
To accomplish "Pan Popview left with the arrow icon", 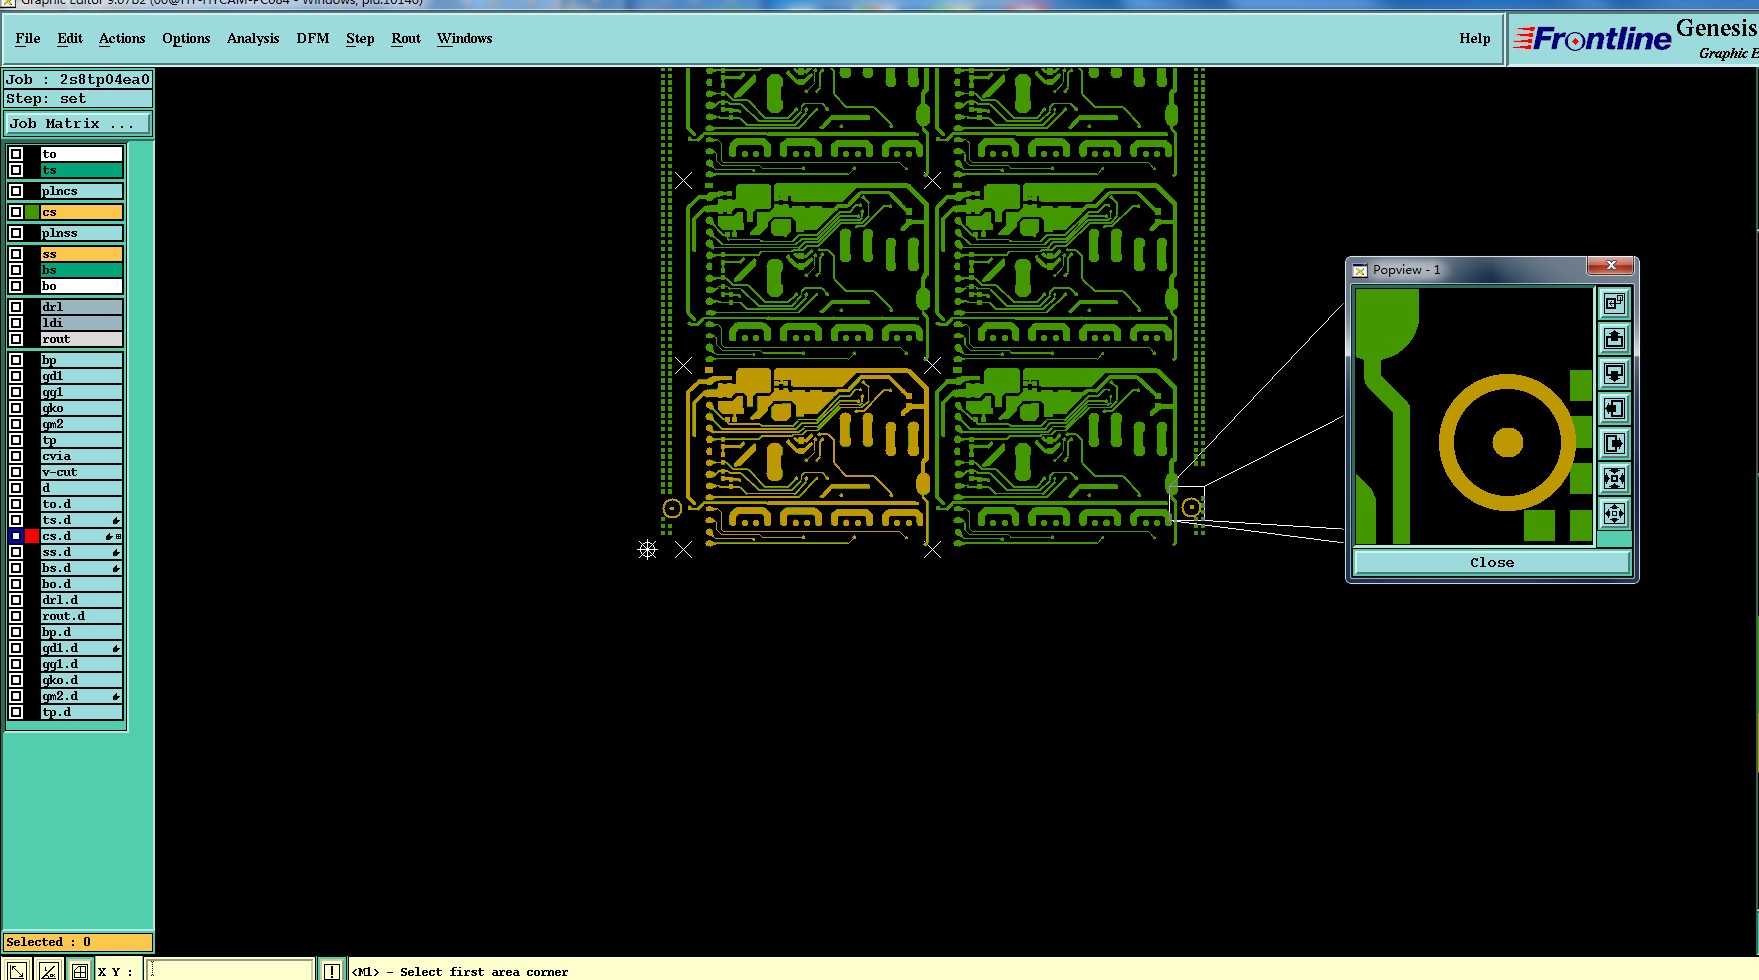I will click(1614, 408).
